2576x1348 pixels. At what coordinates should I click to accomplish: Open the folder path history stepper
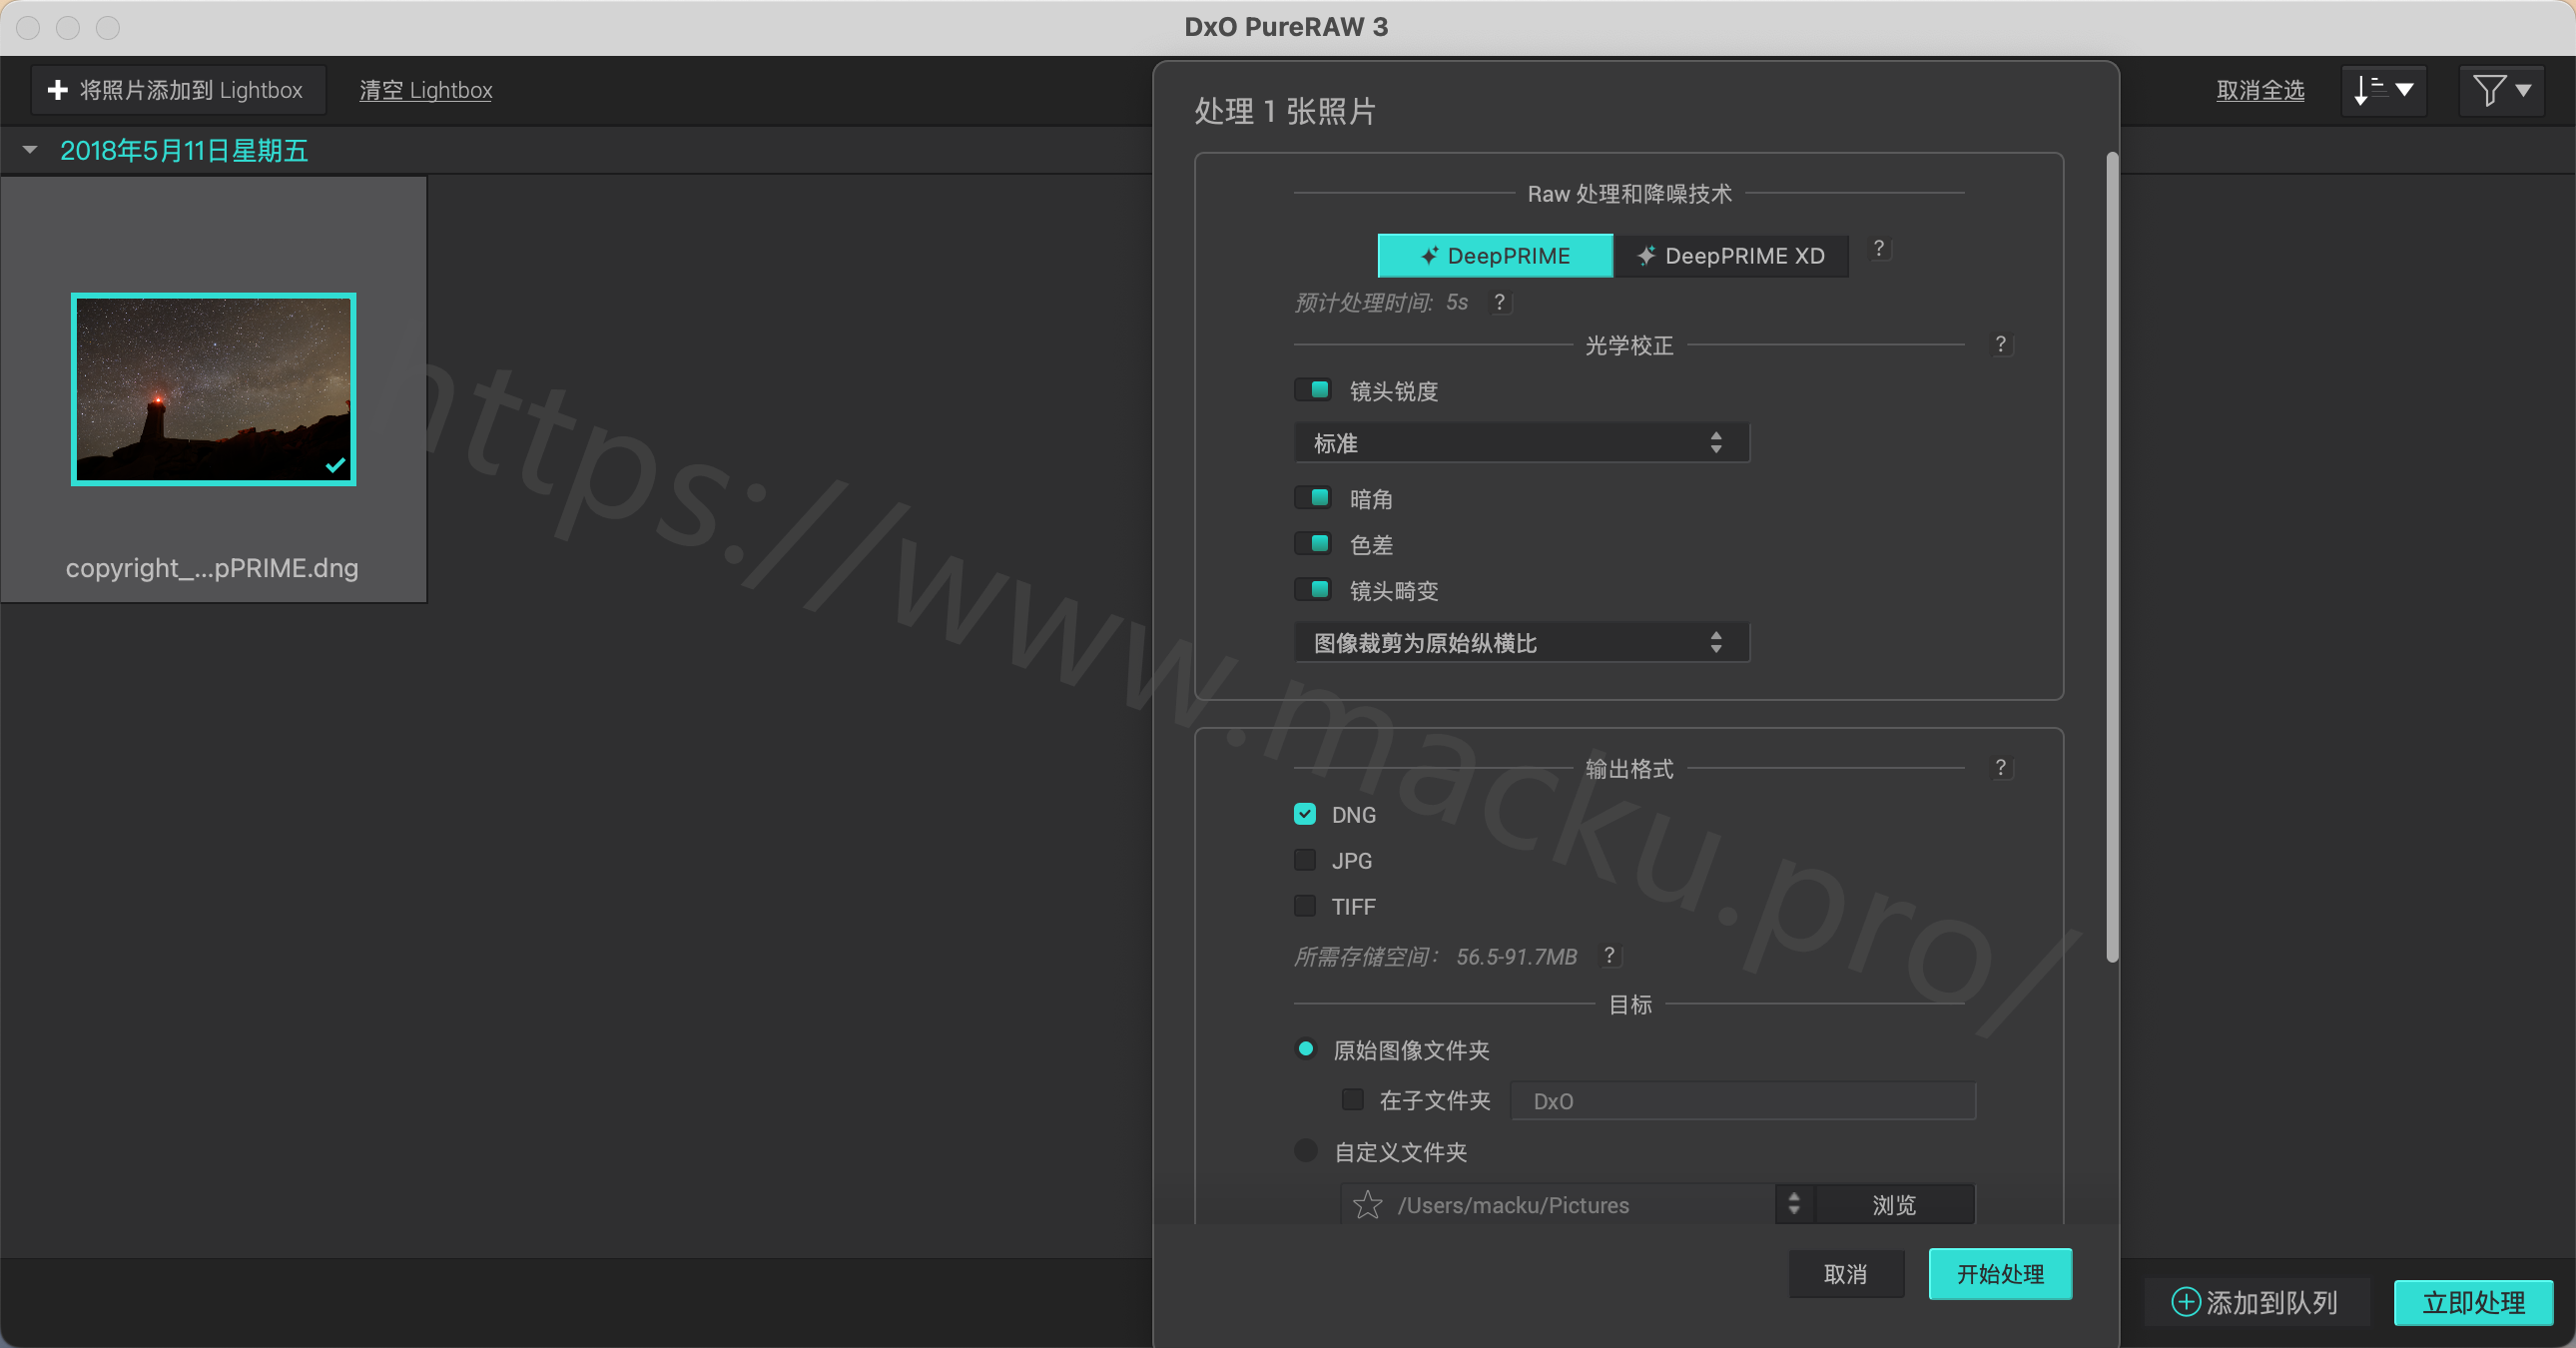pos(1794,1204)
